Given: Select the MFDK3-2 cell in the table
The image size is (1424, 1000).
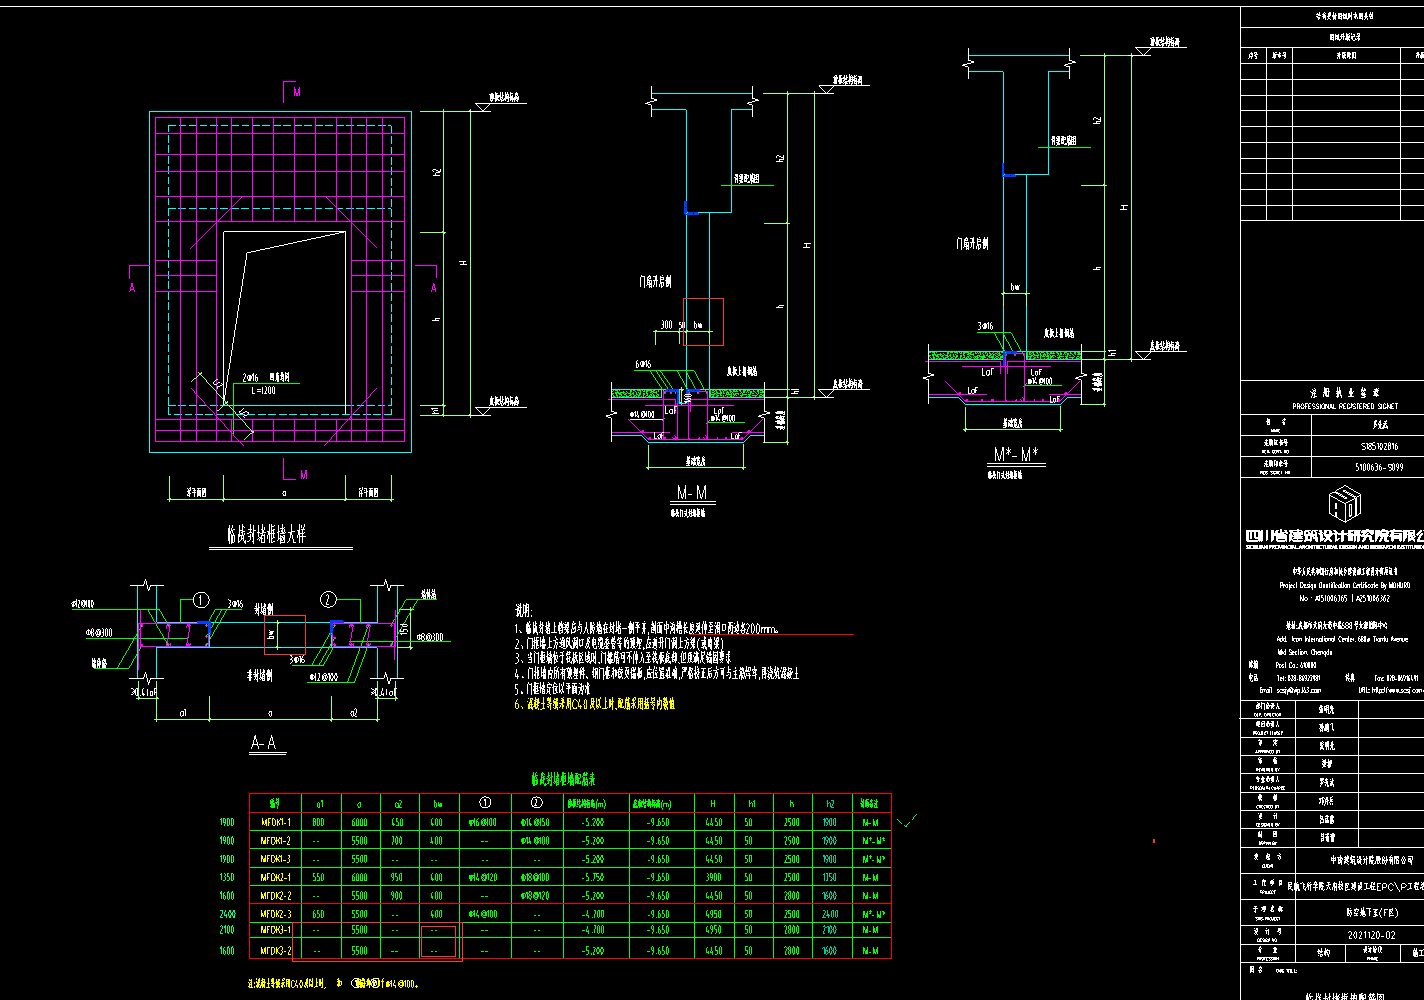Looking at the screenshot, I should [275, 951].
